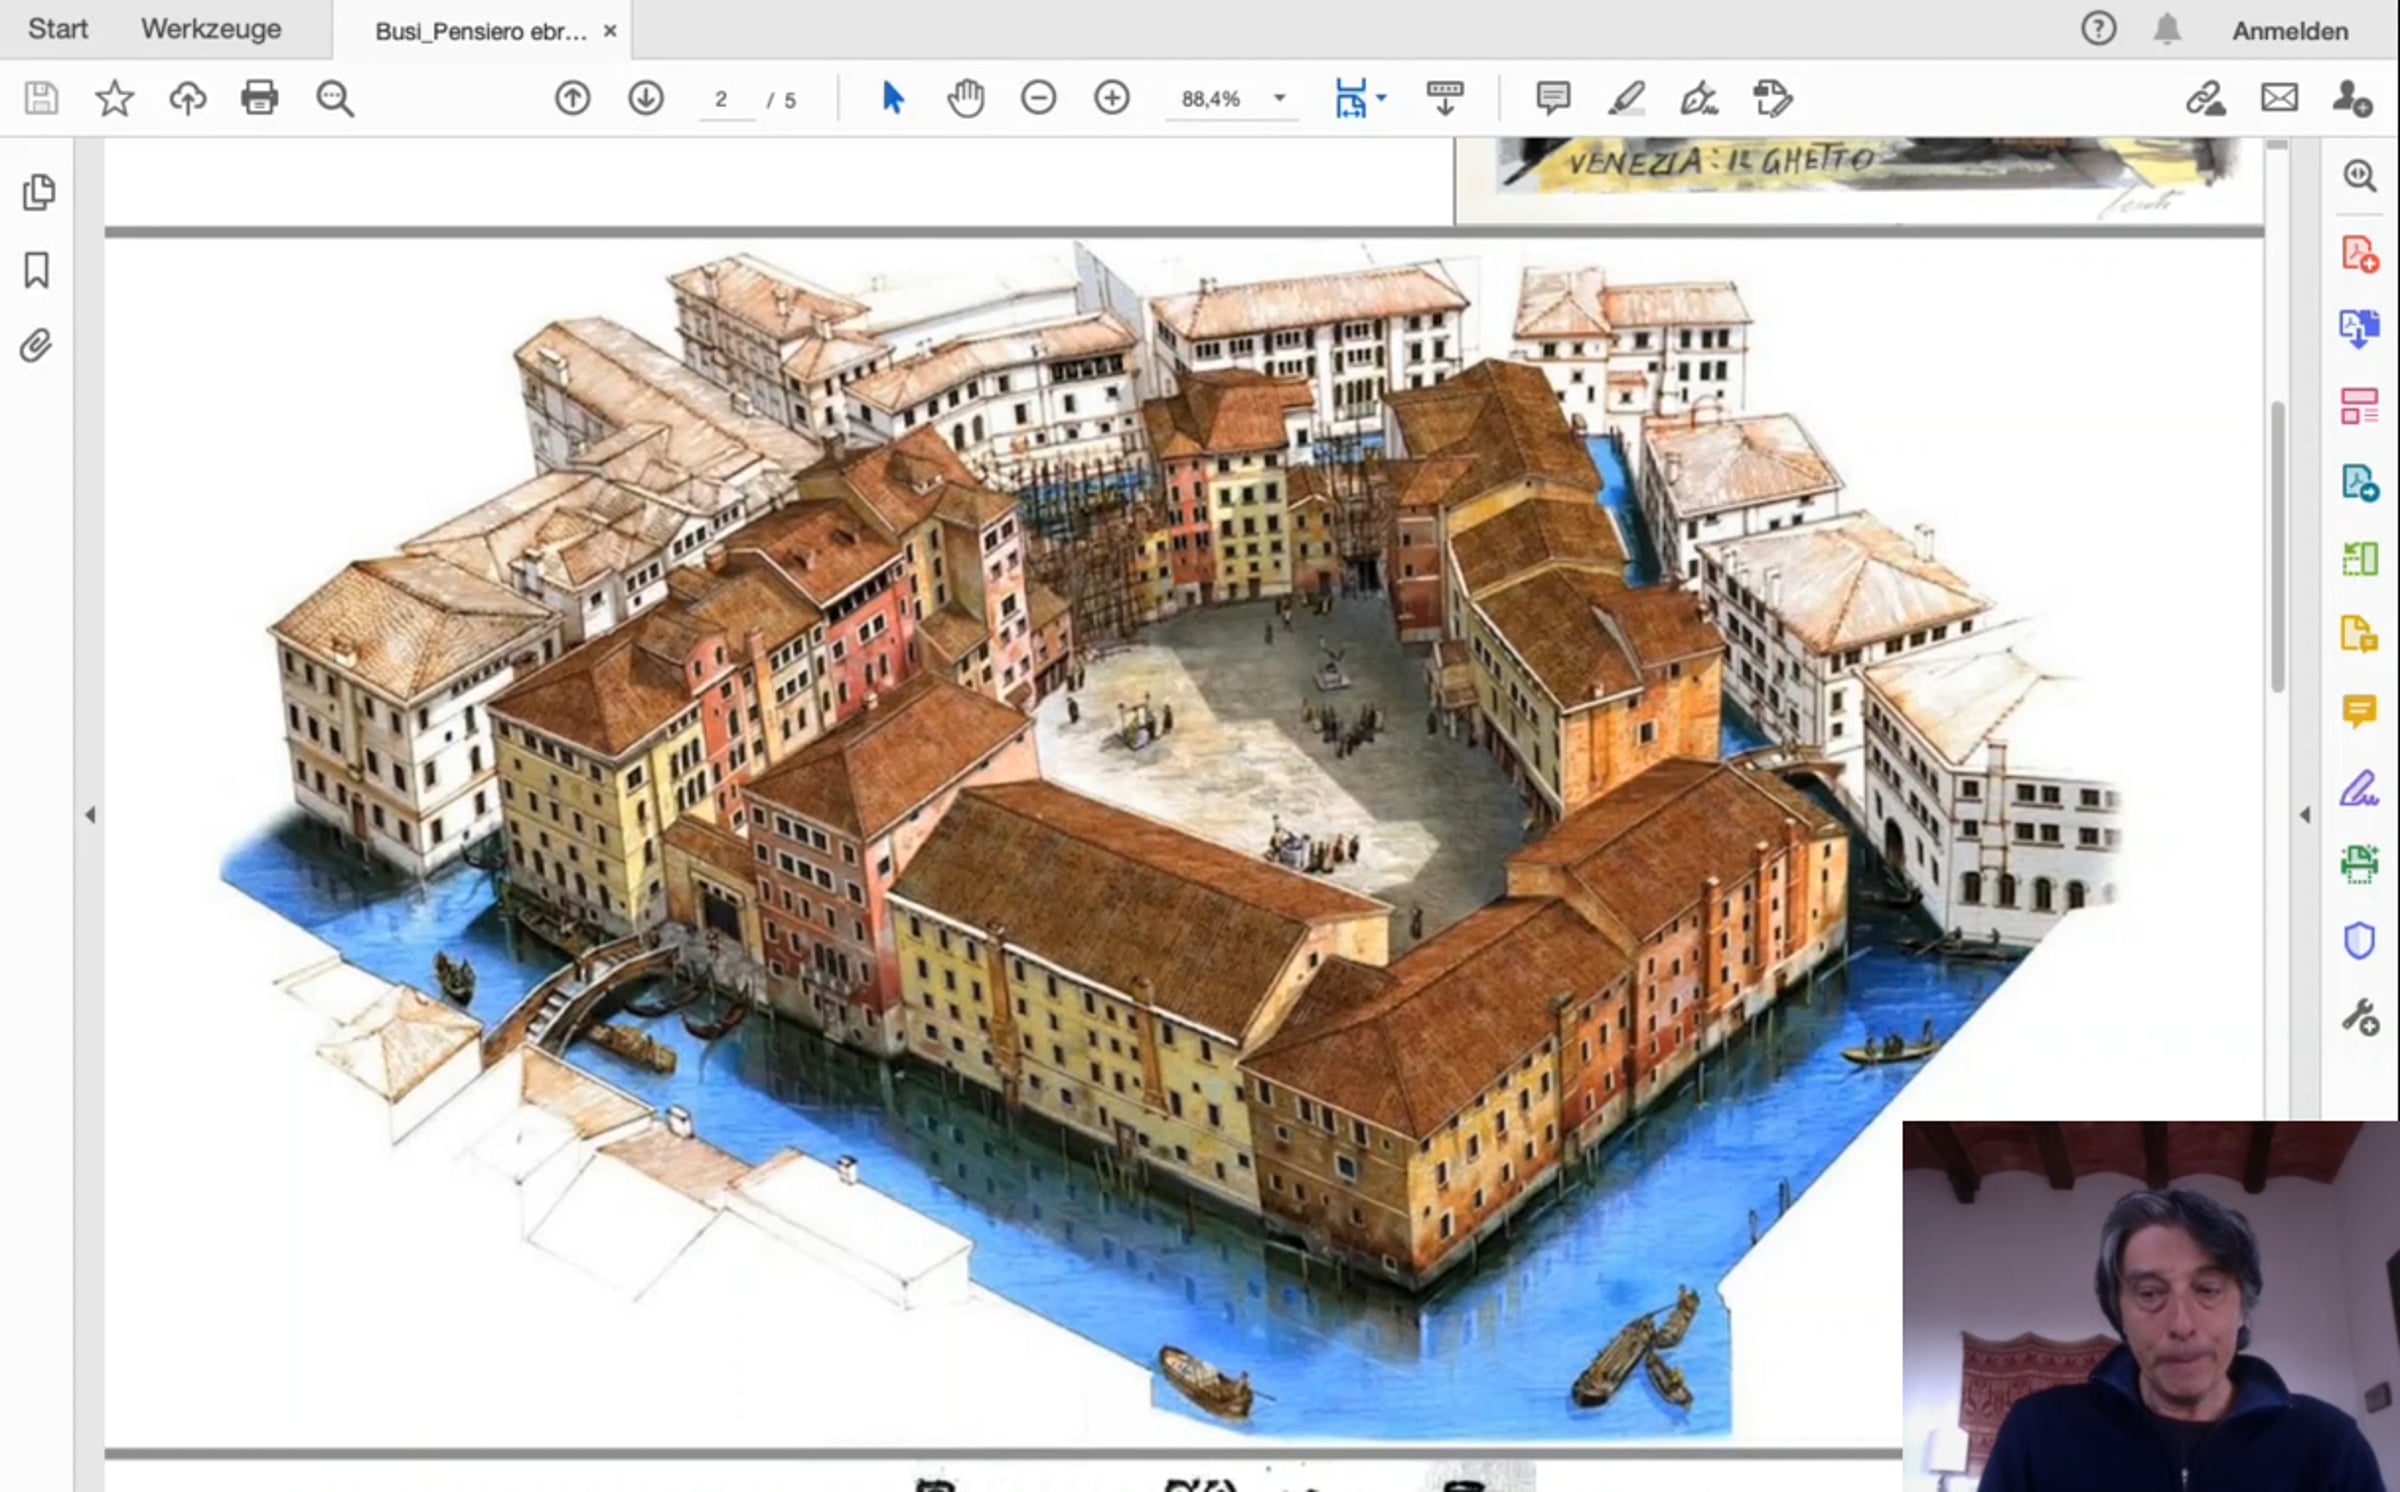Image resolution: width=2400 pixels, height=1492 pixels.
Task: Collapse the right tools pane
Action: pyautogui.click(x=2305, y=815)
